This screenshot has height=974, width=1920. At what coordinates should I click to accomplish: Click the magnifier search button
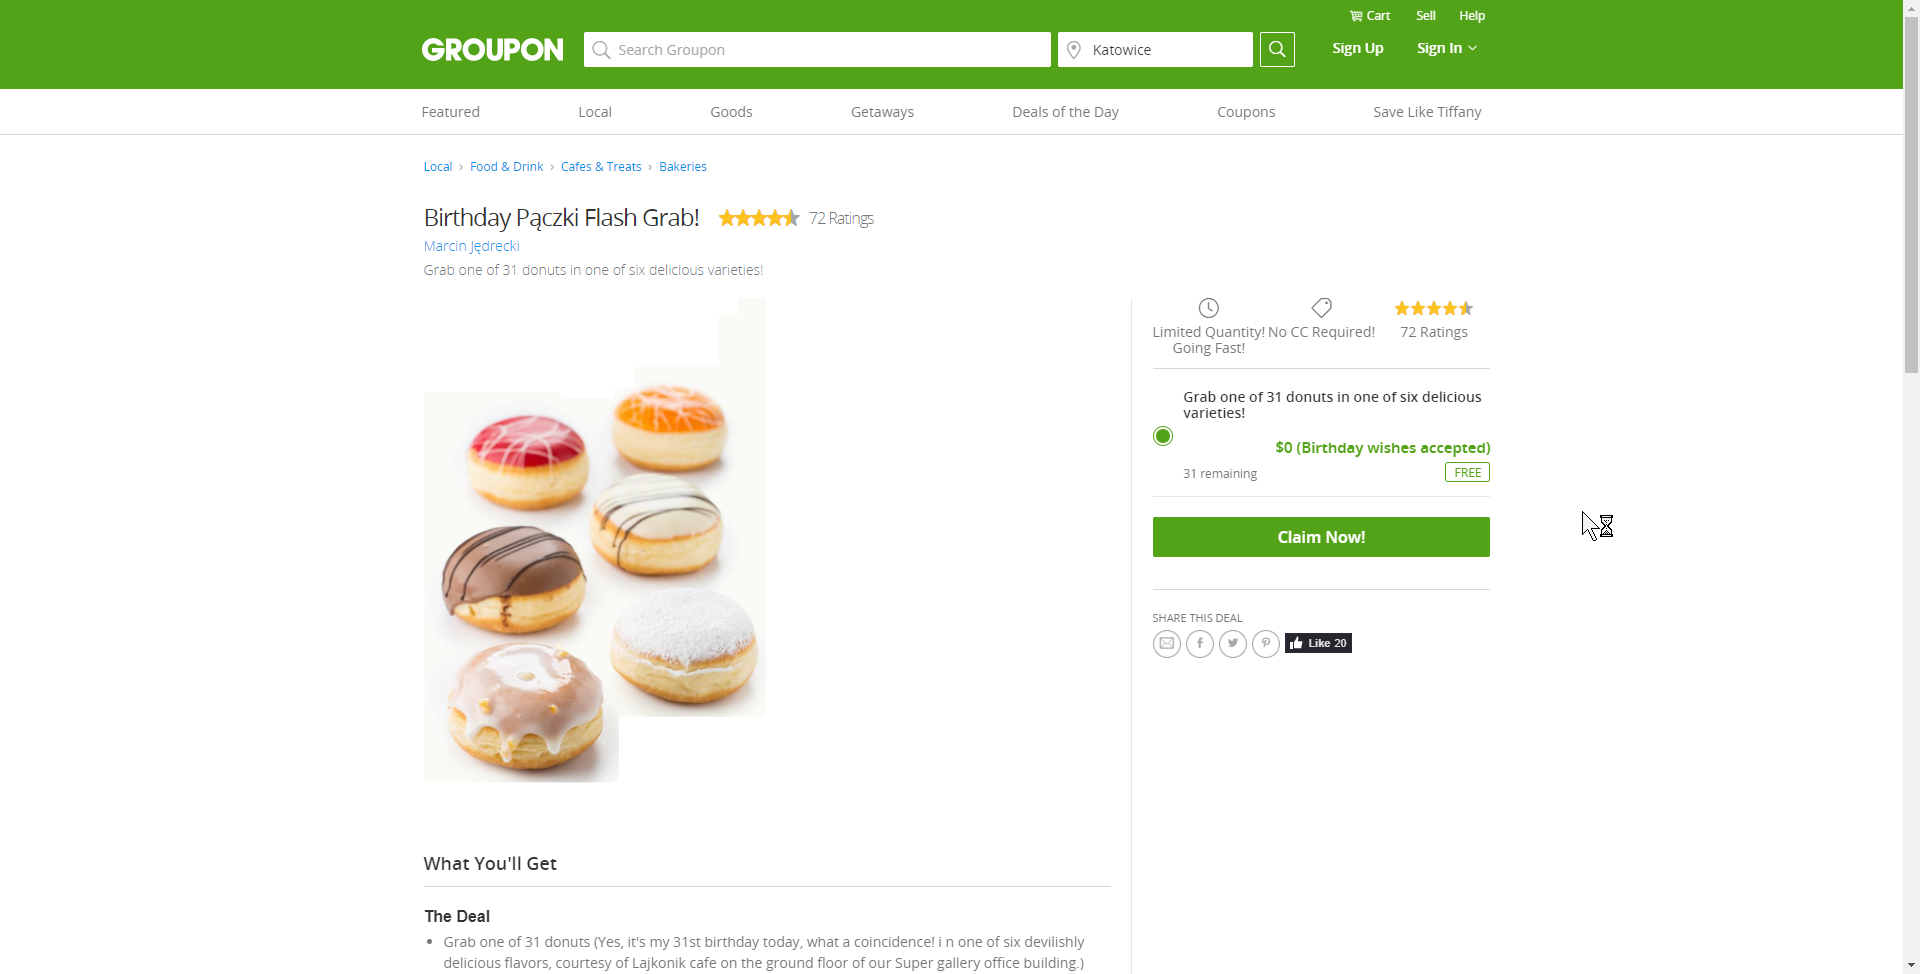[x=1277, y=49]
